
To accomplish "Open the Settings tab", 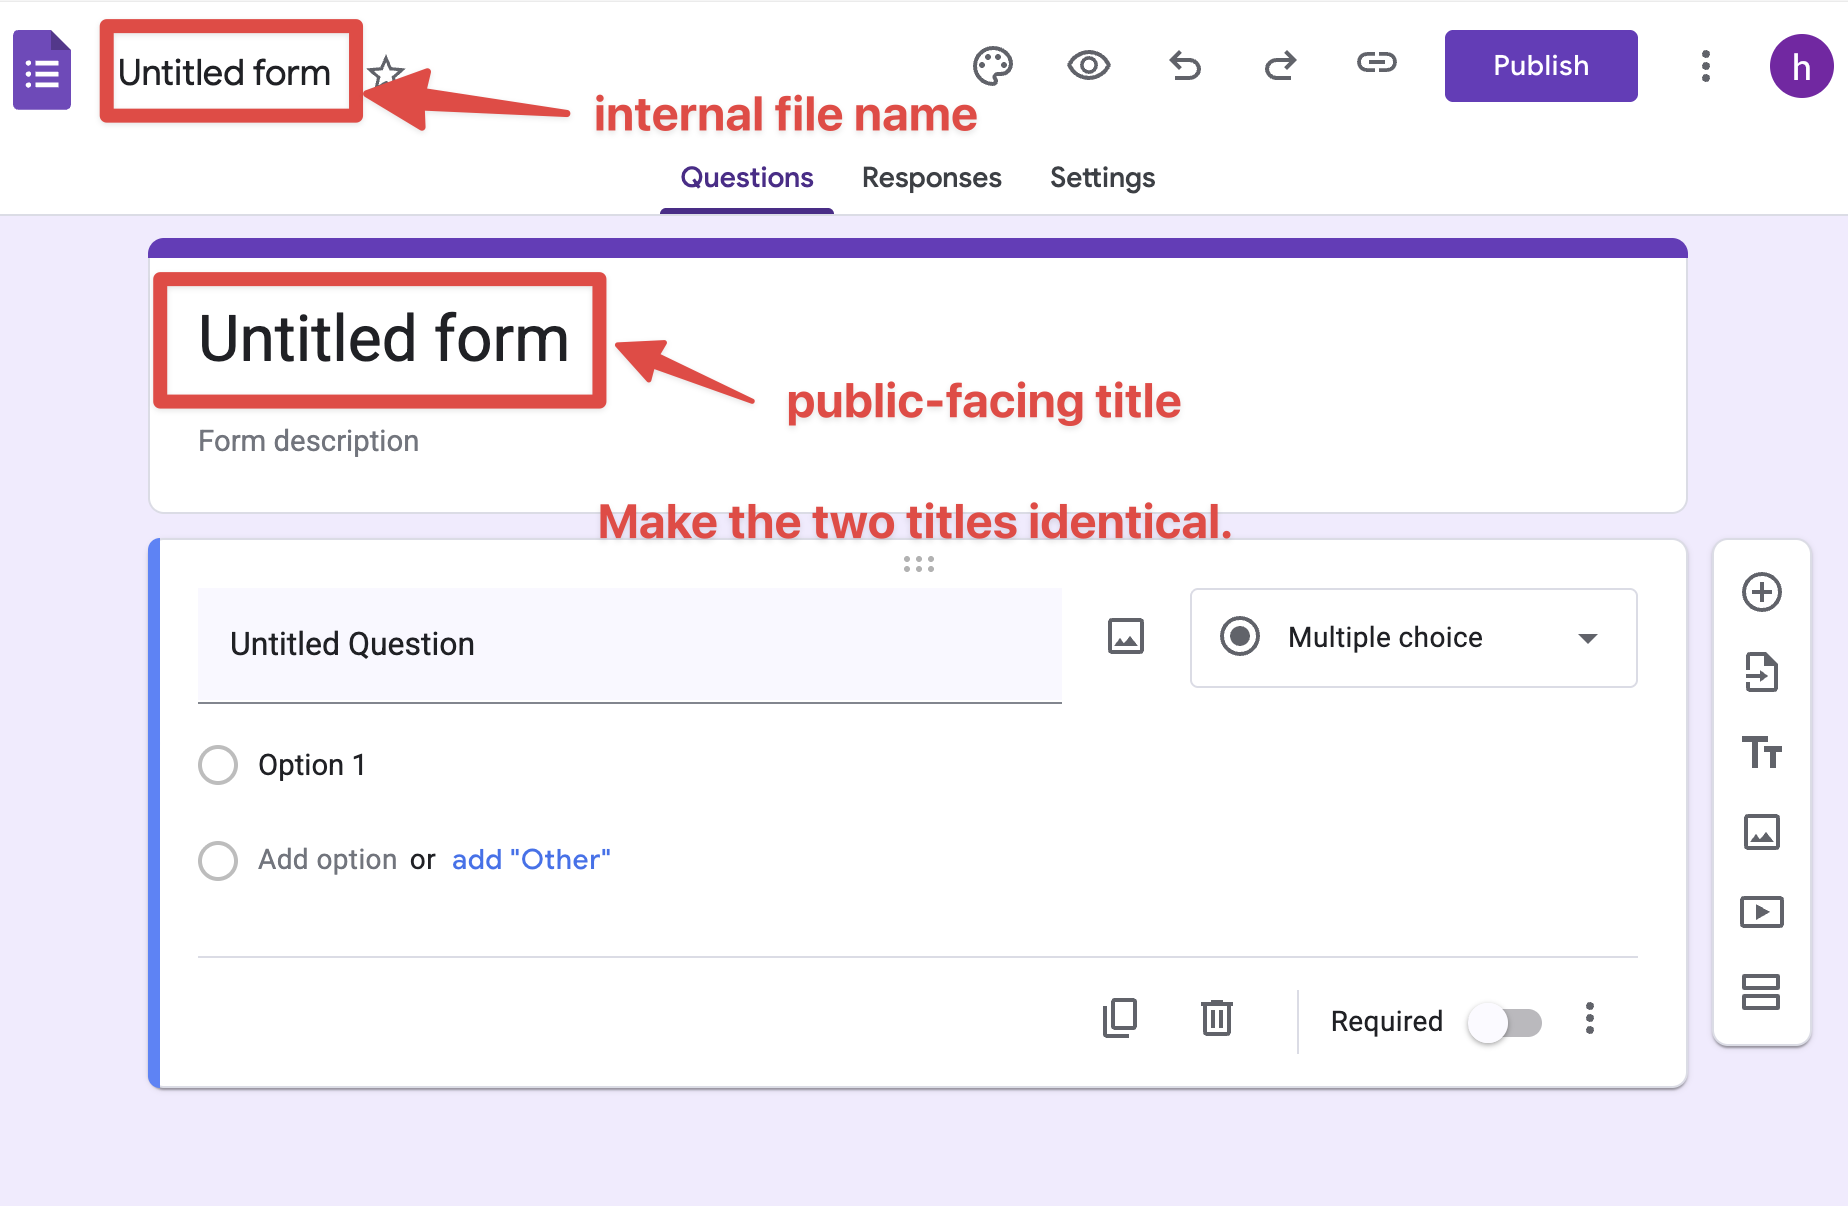I will pyautogui.click(x=1102, y=177).
